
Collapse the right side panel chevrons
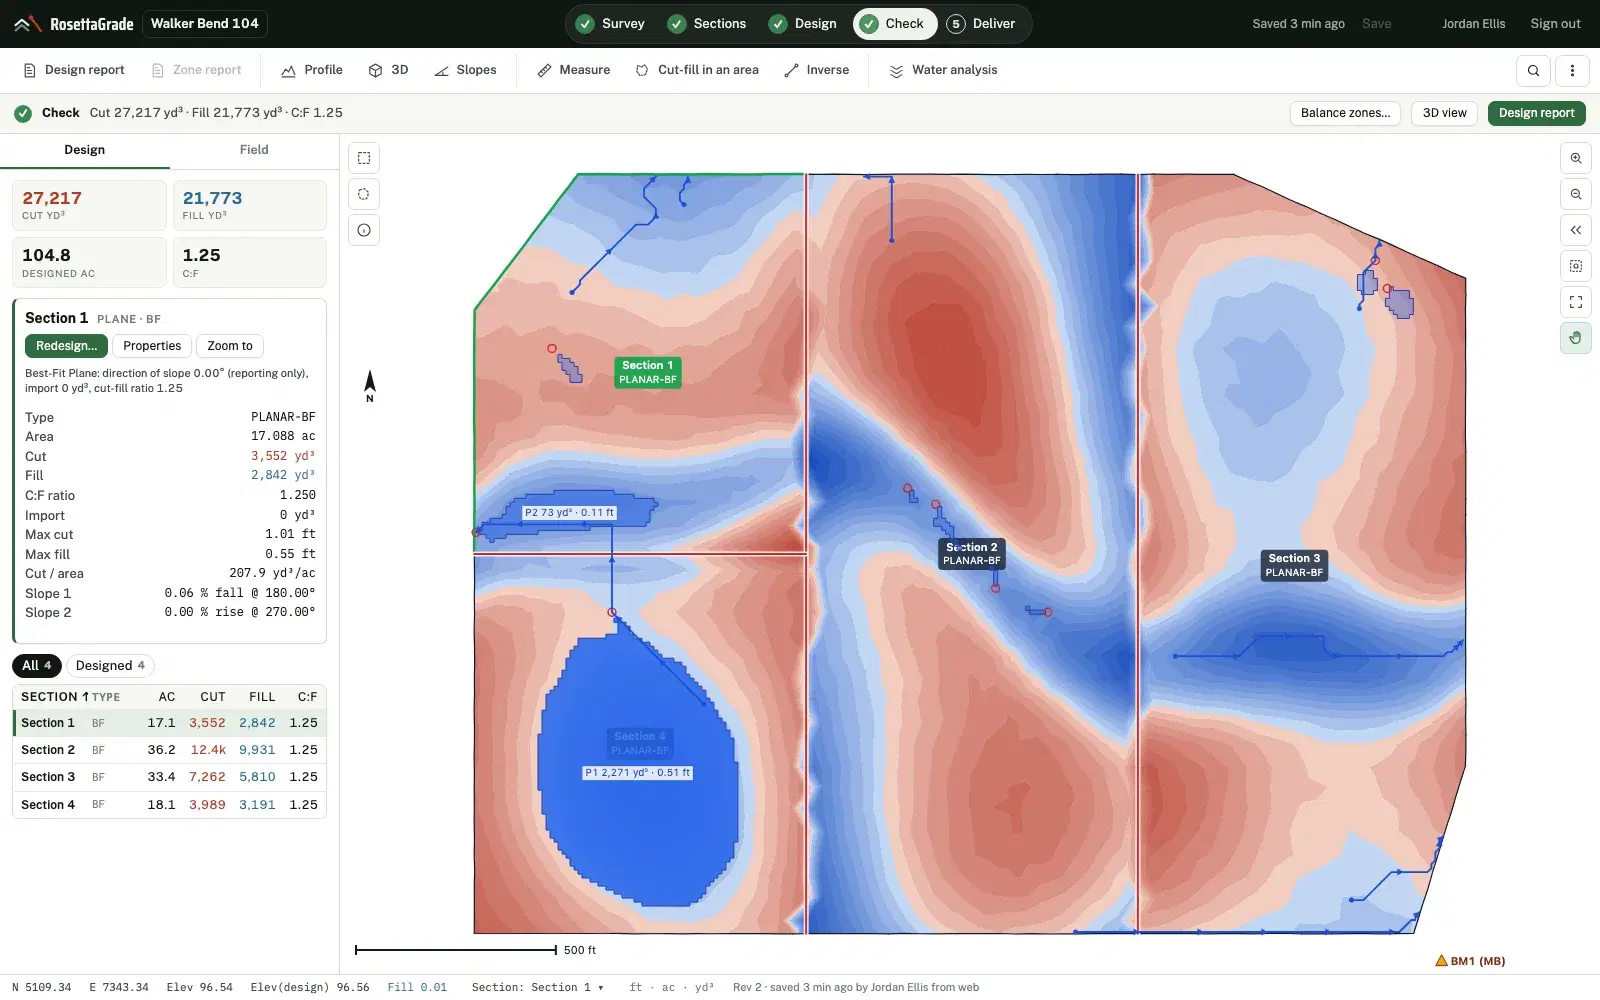pyautogui.click(x=1576, y=230)
